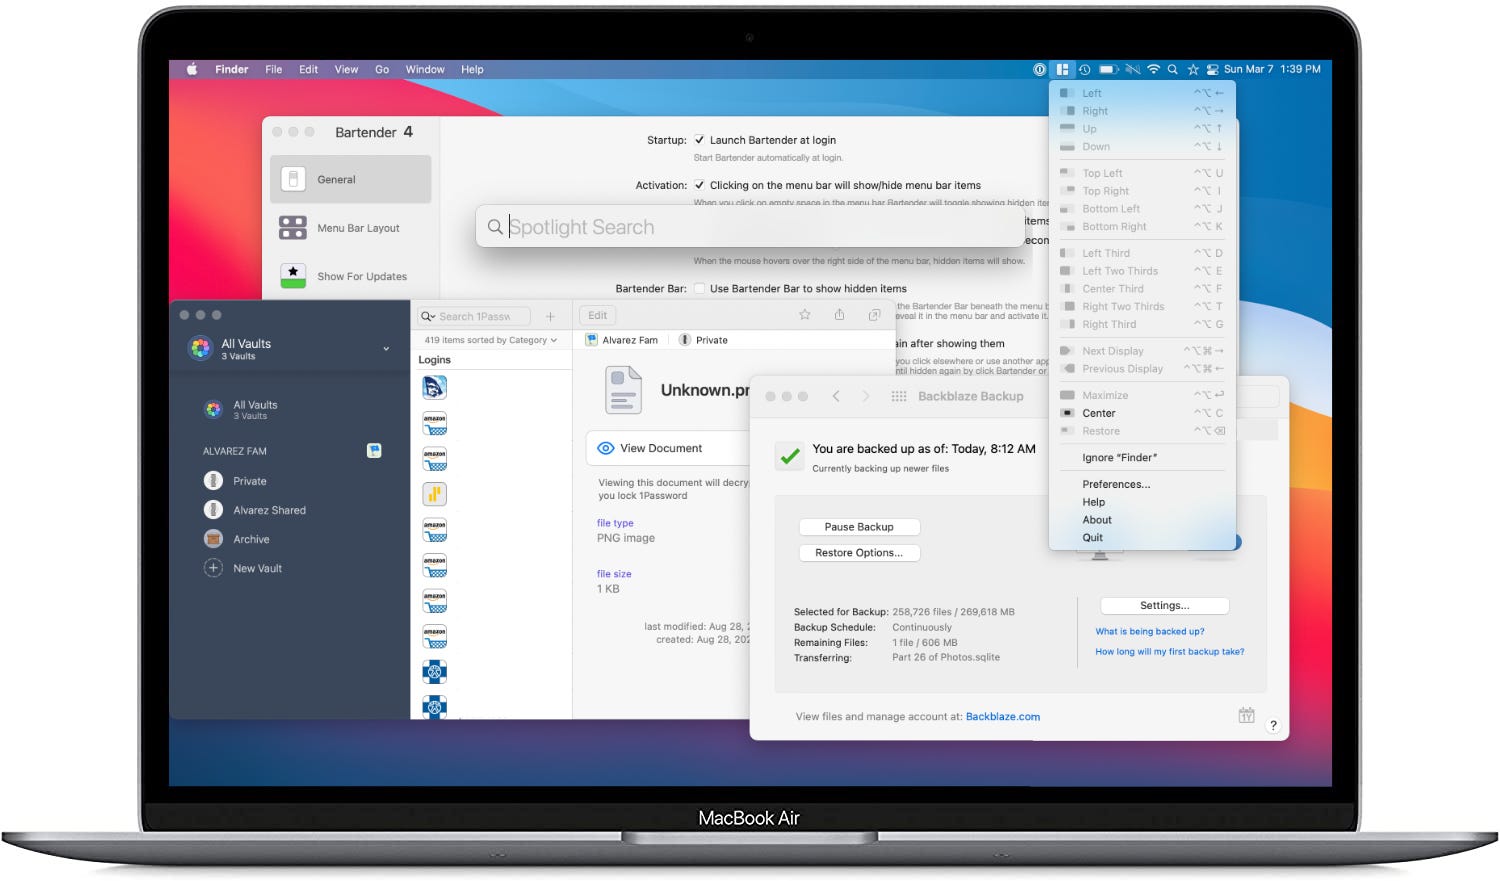Open the Apple menu
Viewport: 1500px width, 881px height.
coord(191,69)
